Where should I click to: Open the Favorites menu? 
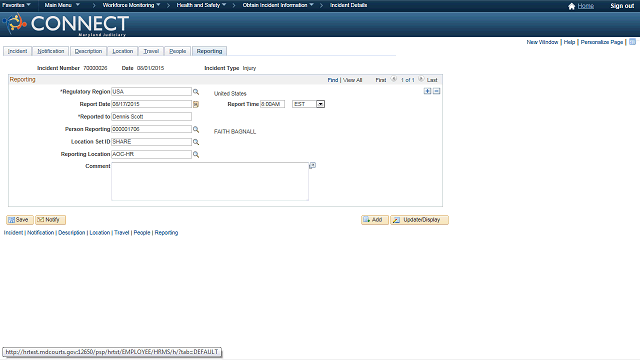[16, 5]
